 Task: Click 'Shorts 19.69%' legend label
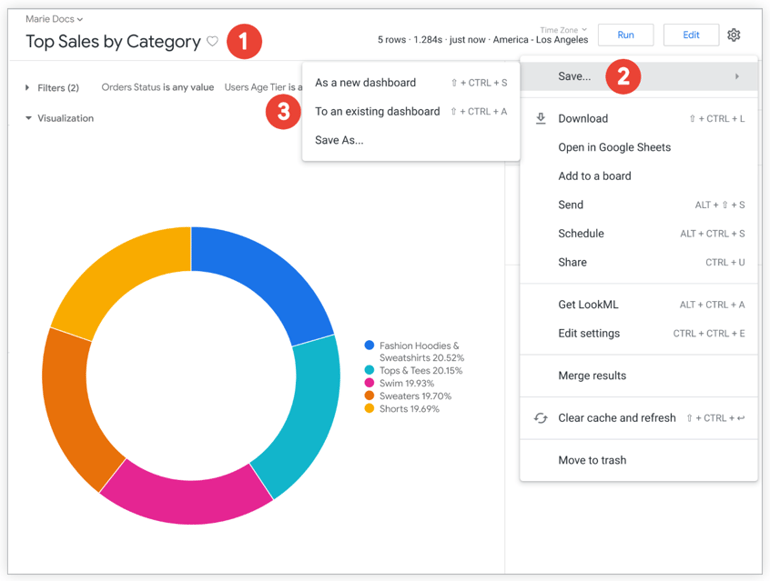click(x=409, y=409)
